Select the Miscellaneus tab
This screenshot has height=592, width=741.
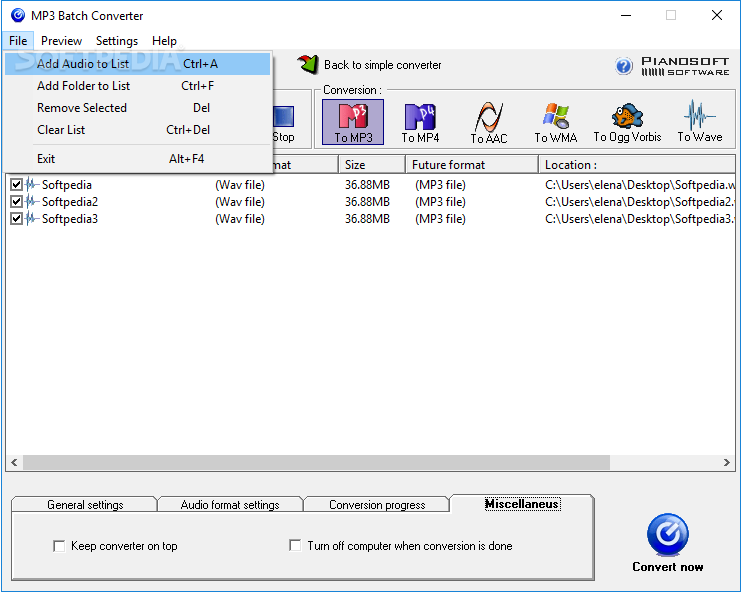pyautogui.click(x=522, y=504)
